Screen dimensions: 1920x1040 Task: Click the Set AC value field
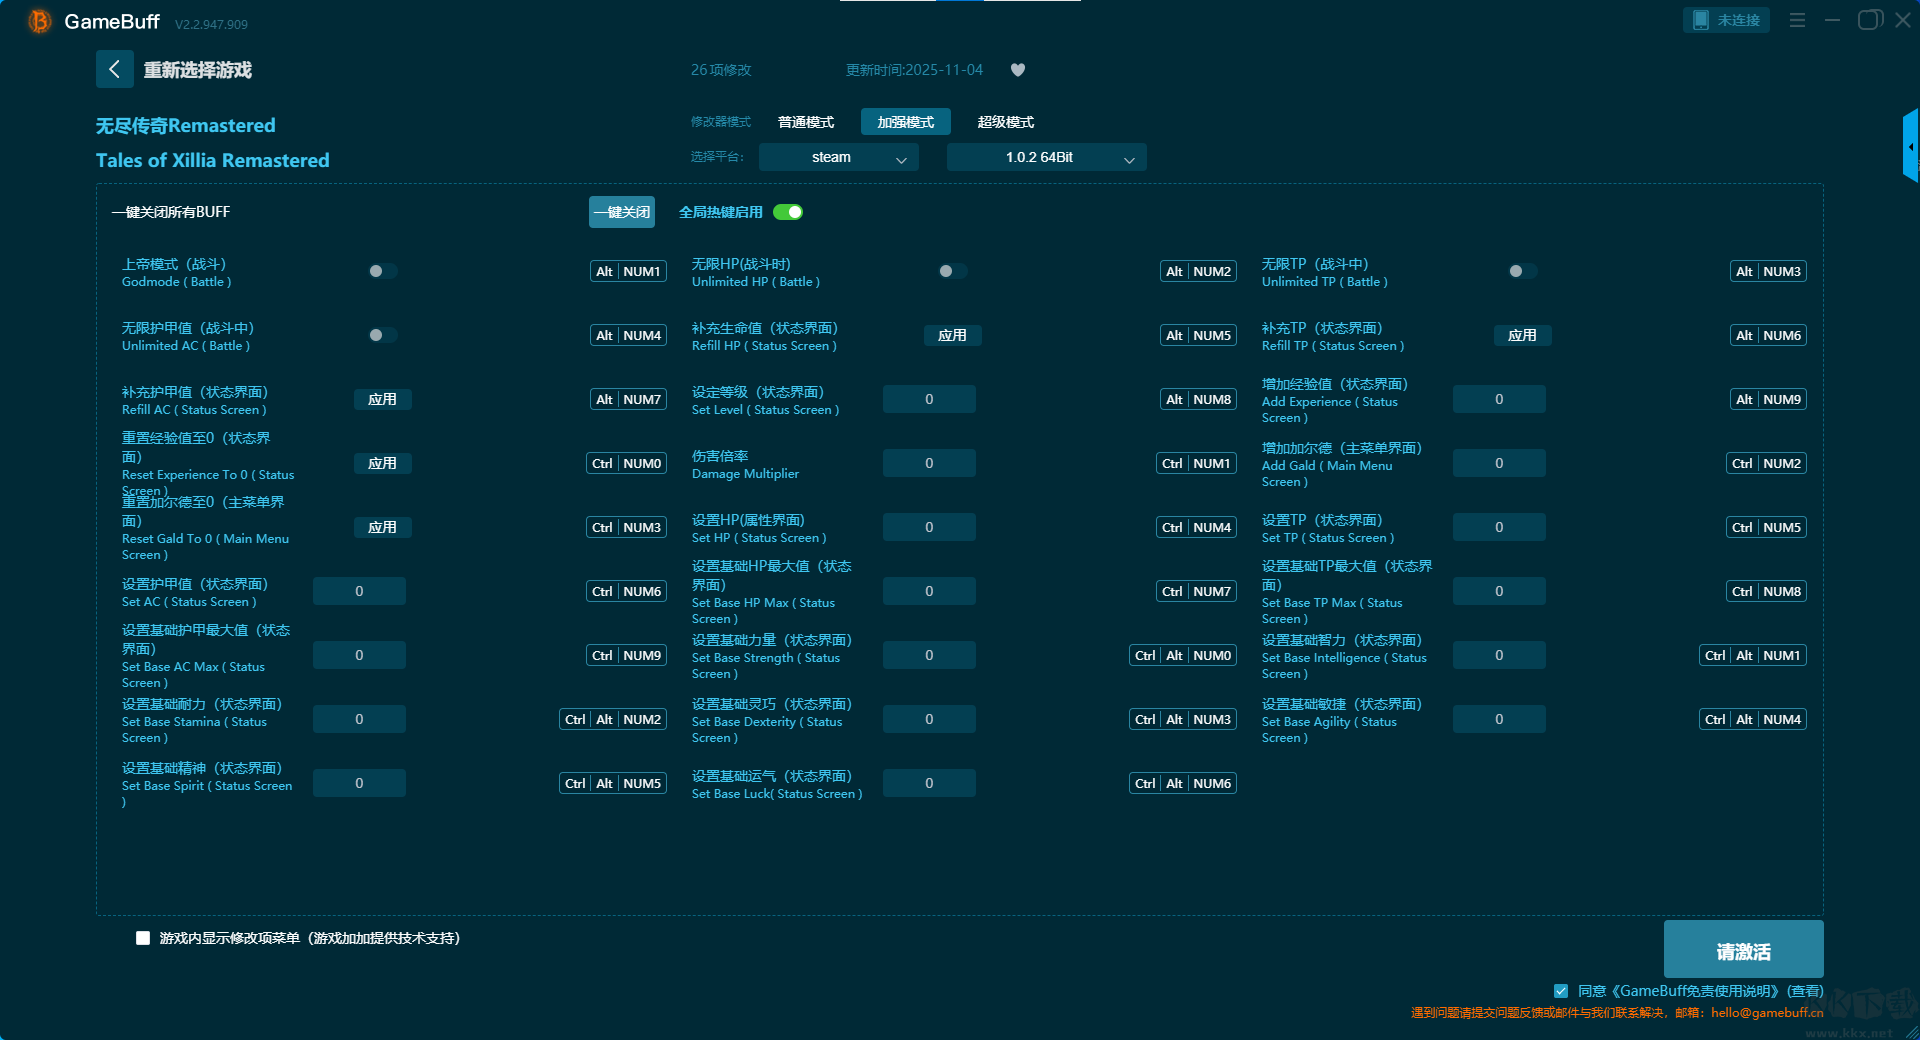coord(359,591)
